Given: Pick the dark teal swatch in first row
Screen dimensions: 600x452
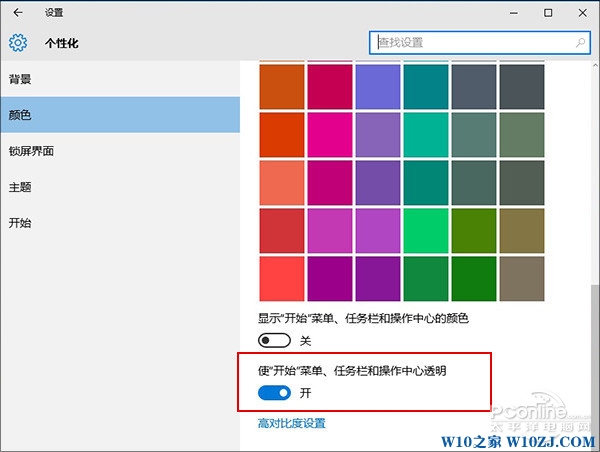Looking at the screenshot, I should (x=426, y=86).
